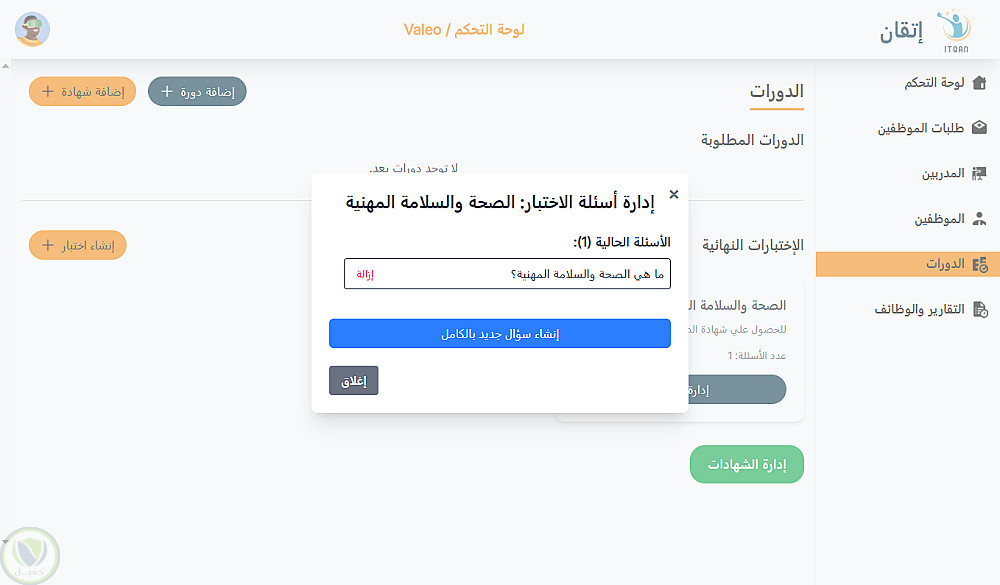Viewport: 1000px width, 585px height.
Task: Click إنشاء اختبار button
Action: click(77, 245)
